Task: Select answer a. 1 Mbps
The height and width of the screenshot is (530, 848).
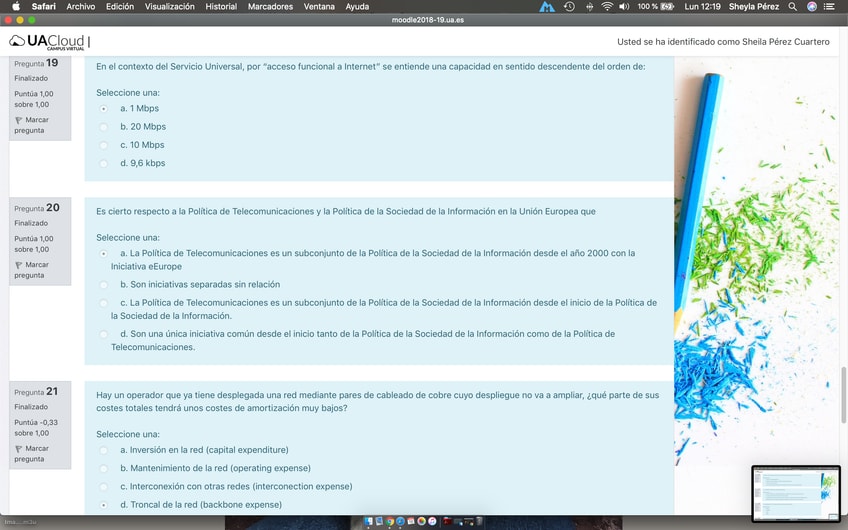Action: (x=103, y=109)
